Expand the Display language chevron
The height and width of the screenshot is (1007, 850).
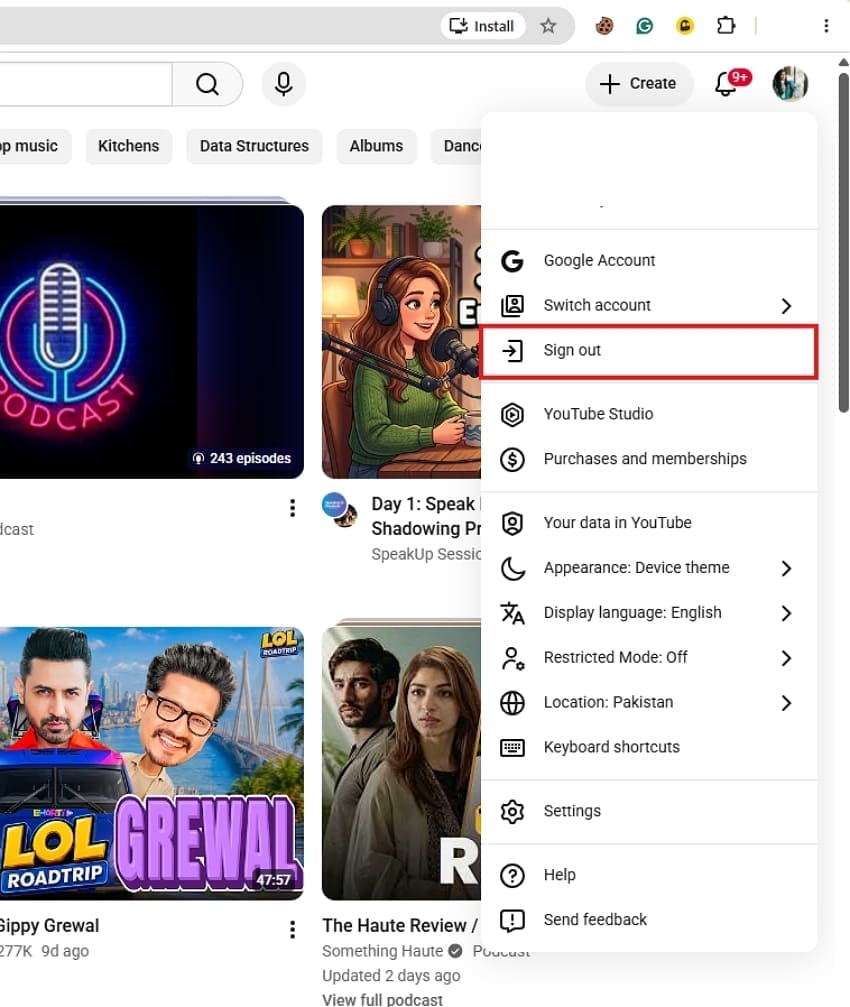[x=786, y=613]
